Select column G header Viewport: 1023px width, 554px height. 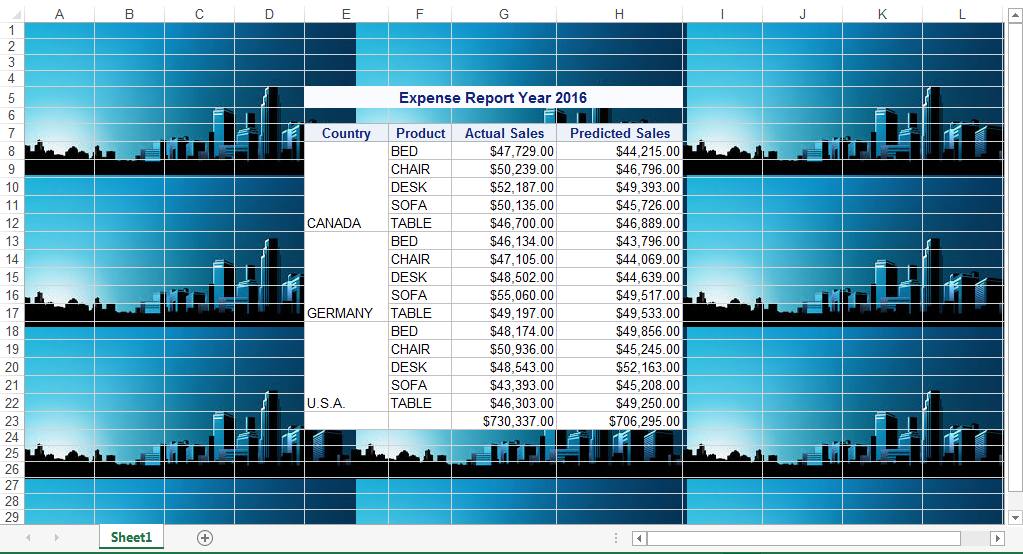503,14
